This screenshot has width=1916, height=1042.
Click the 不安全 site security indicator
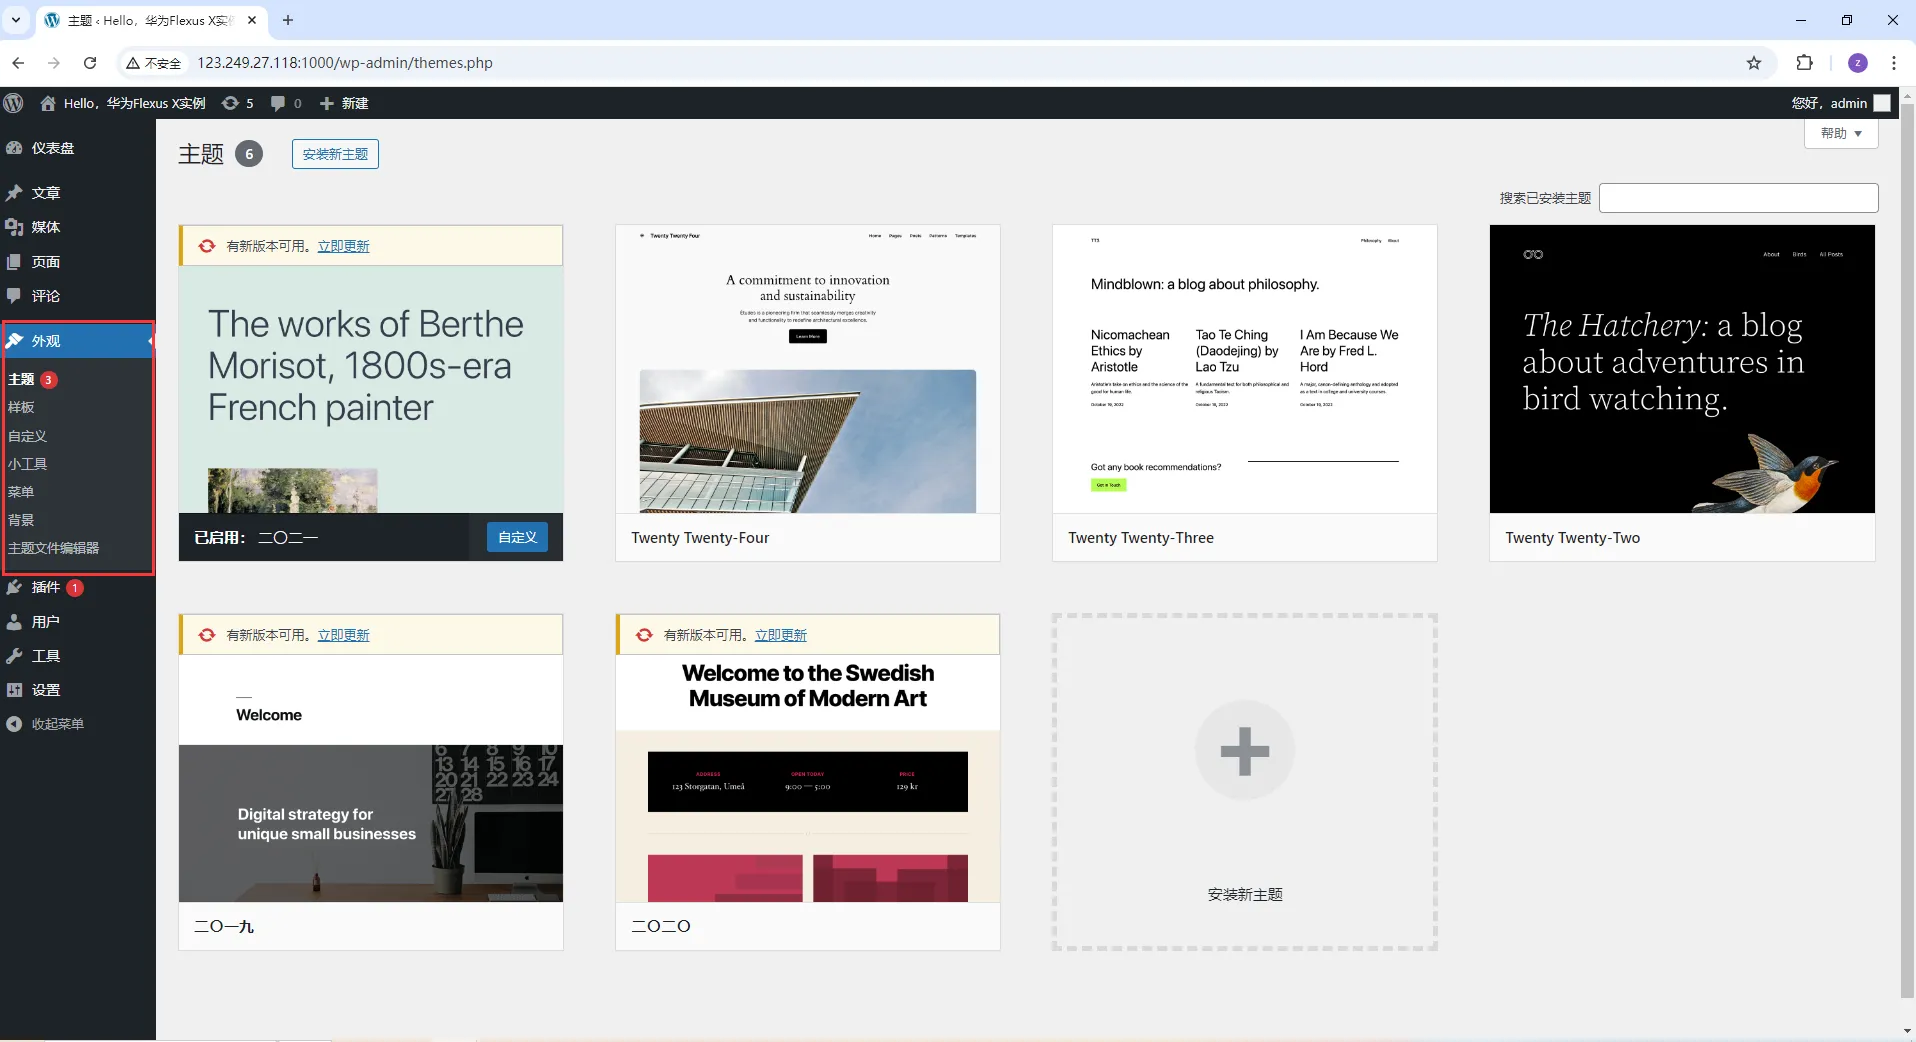click(x=154, y=63)
